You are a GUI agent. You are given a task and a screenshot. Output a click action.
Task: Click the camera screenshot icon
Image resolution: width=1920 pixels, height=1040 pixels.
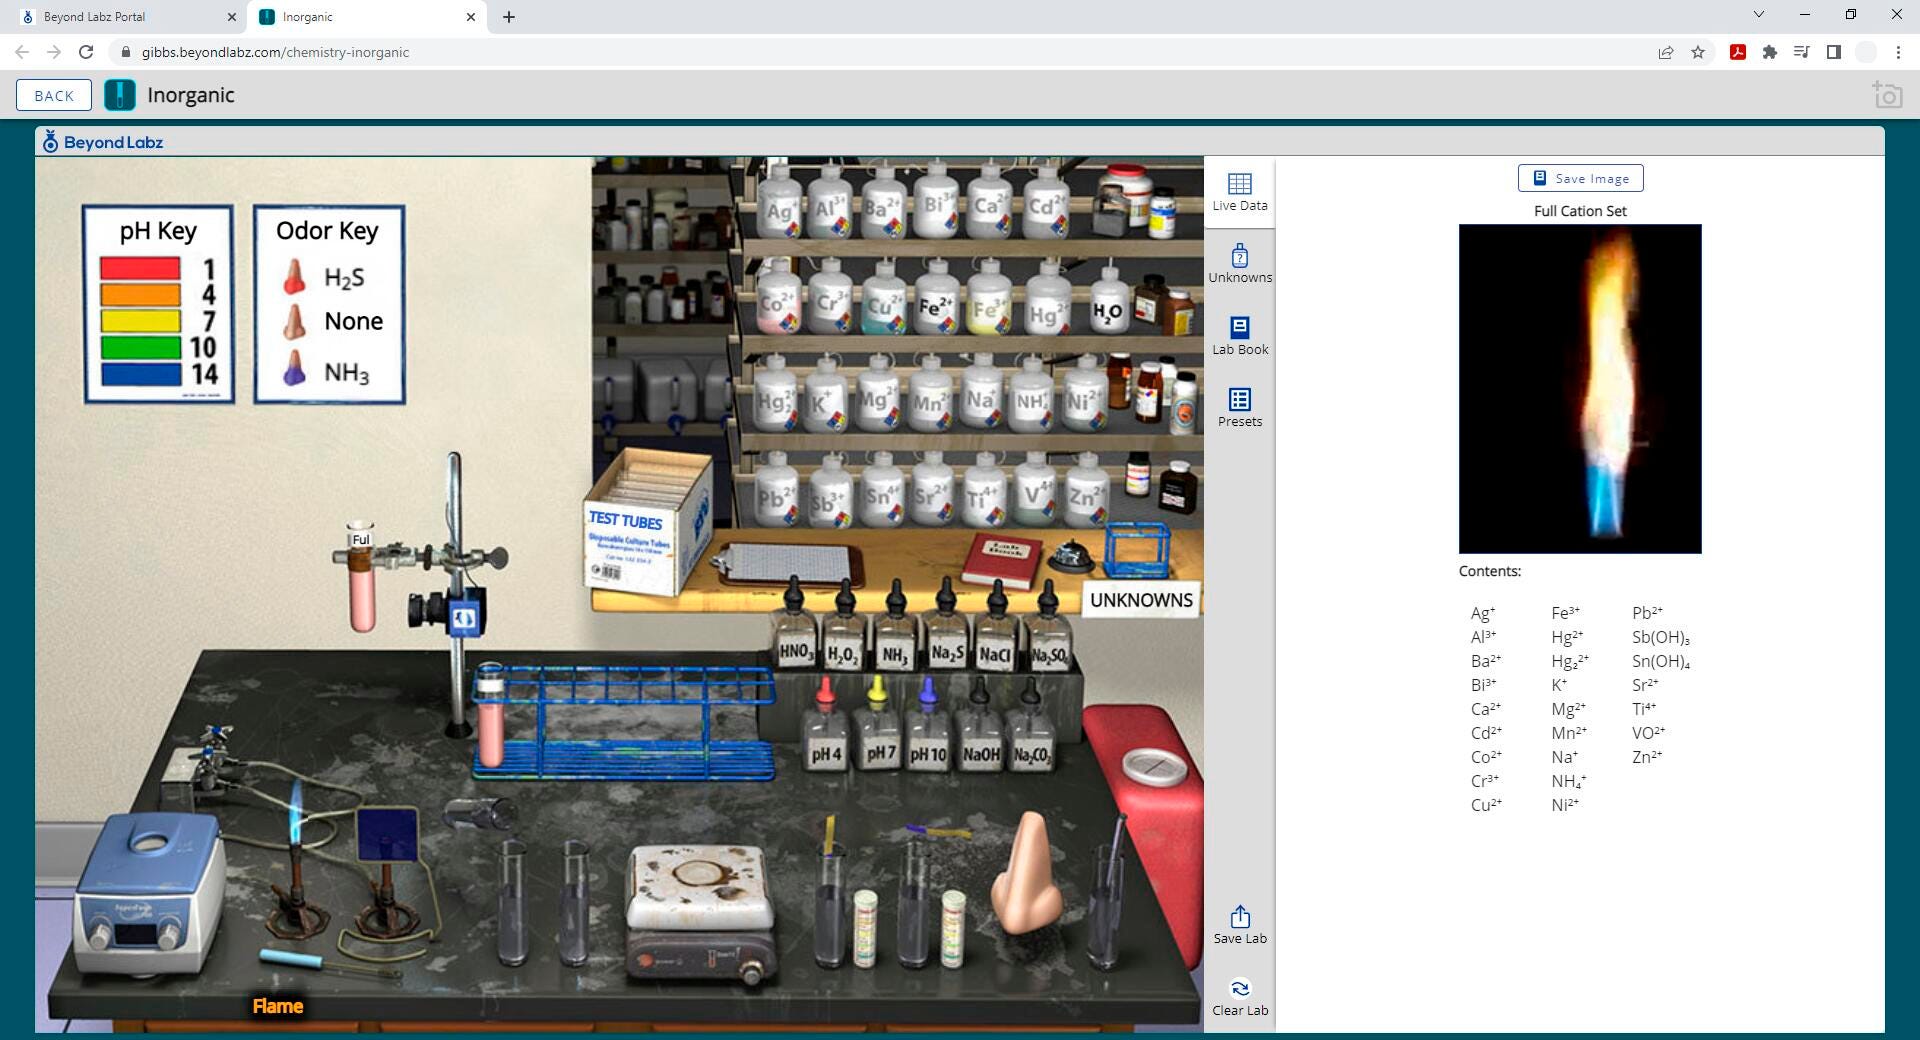pyautogui.click(x=1886, y=95)
